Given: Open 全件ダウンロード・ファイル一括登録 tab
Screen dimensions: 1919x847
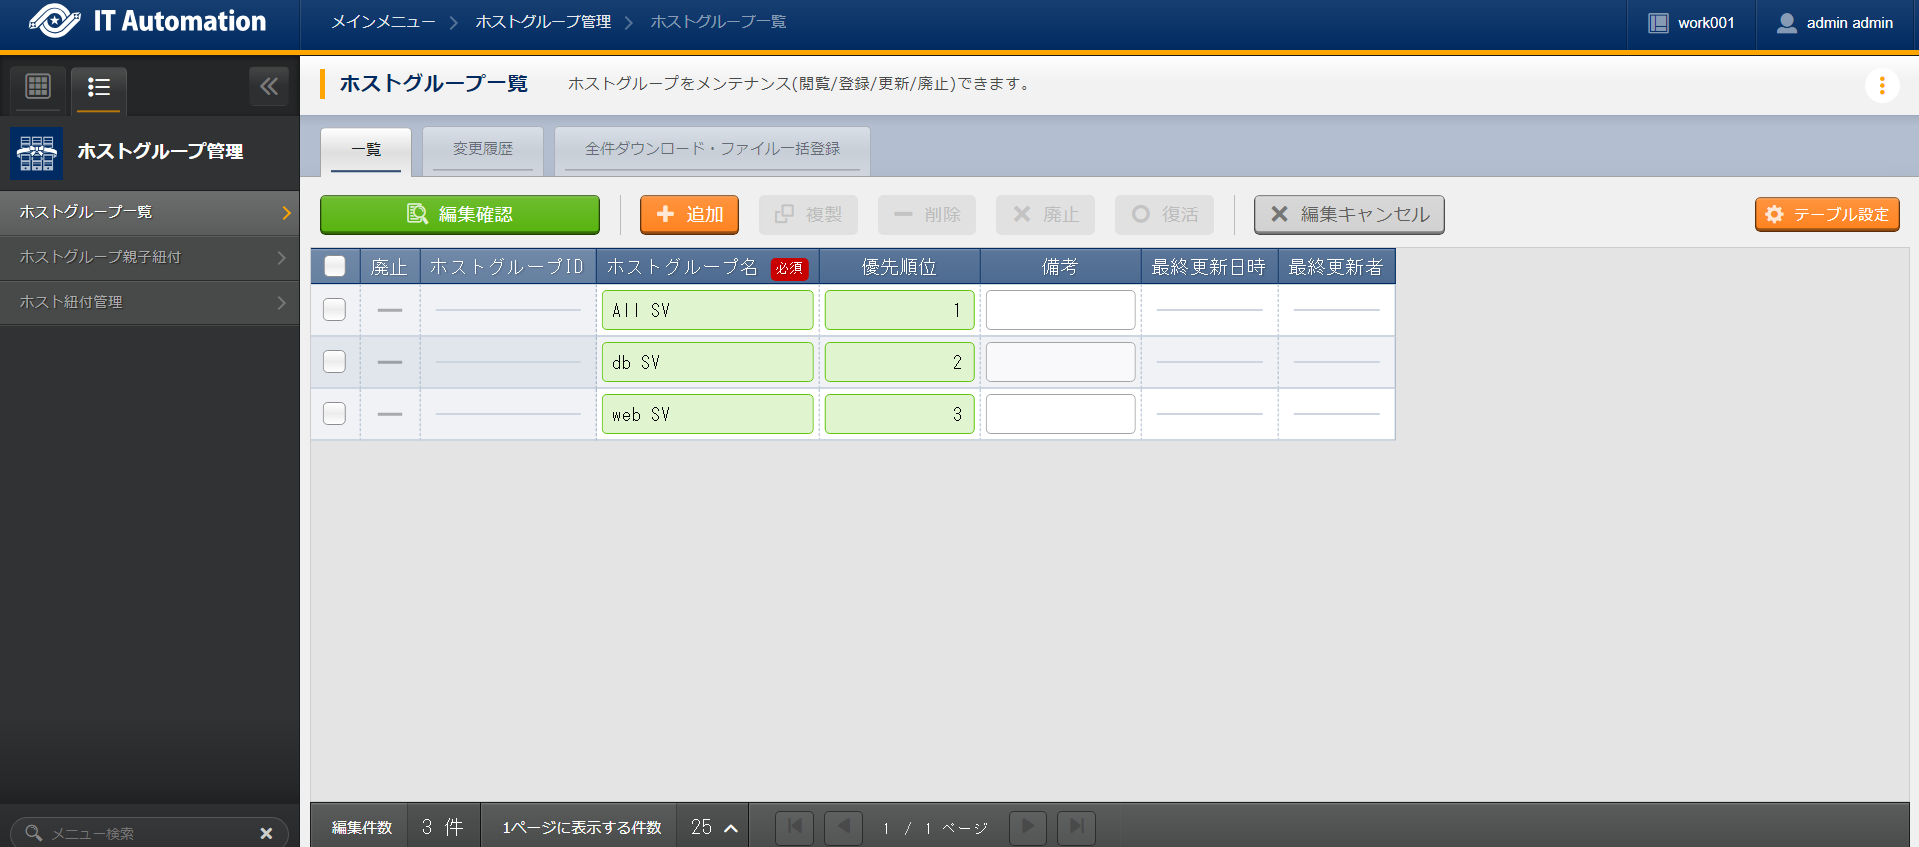Looking at the screenshot, I should (712, 149).
